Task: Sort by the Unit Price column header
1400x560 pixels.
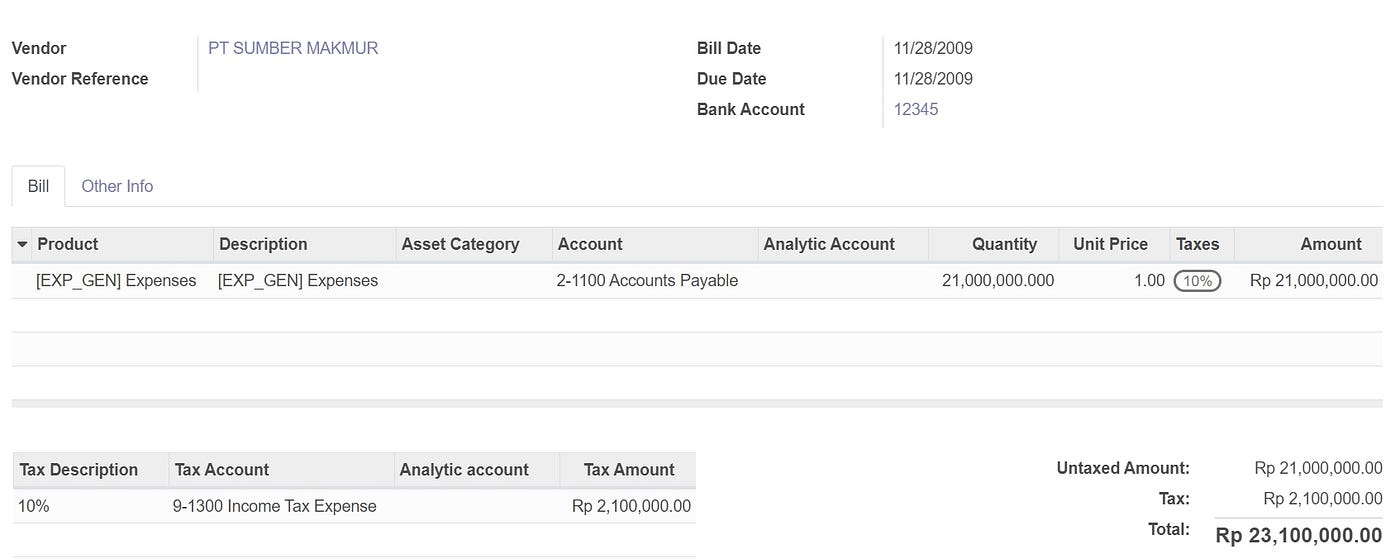Action: [1110, 244]
